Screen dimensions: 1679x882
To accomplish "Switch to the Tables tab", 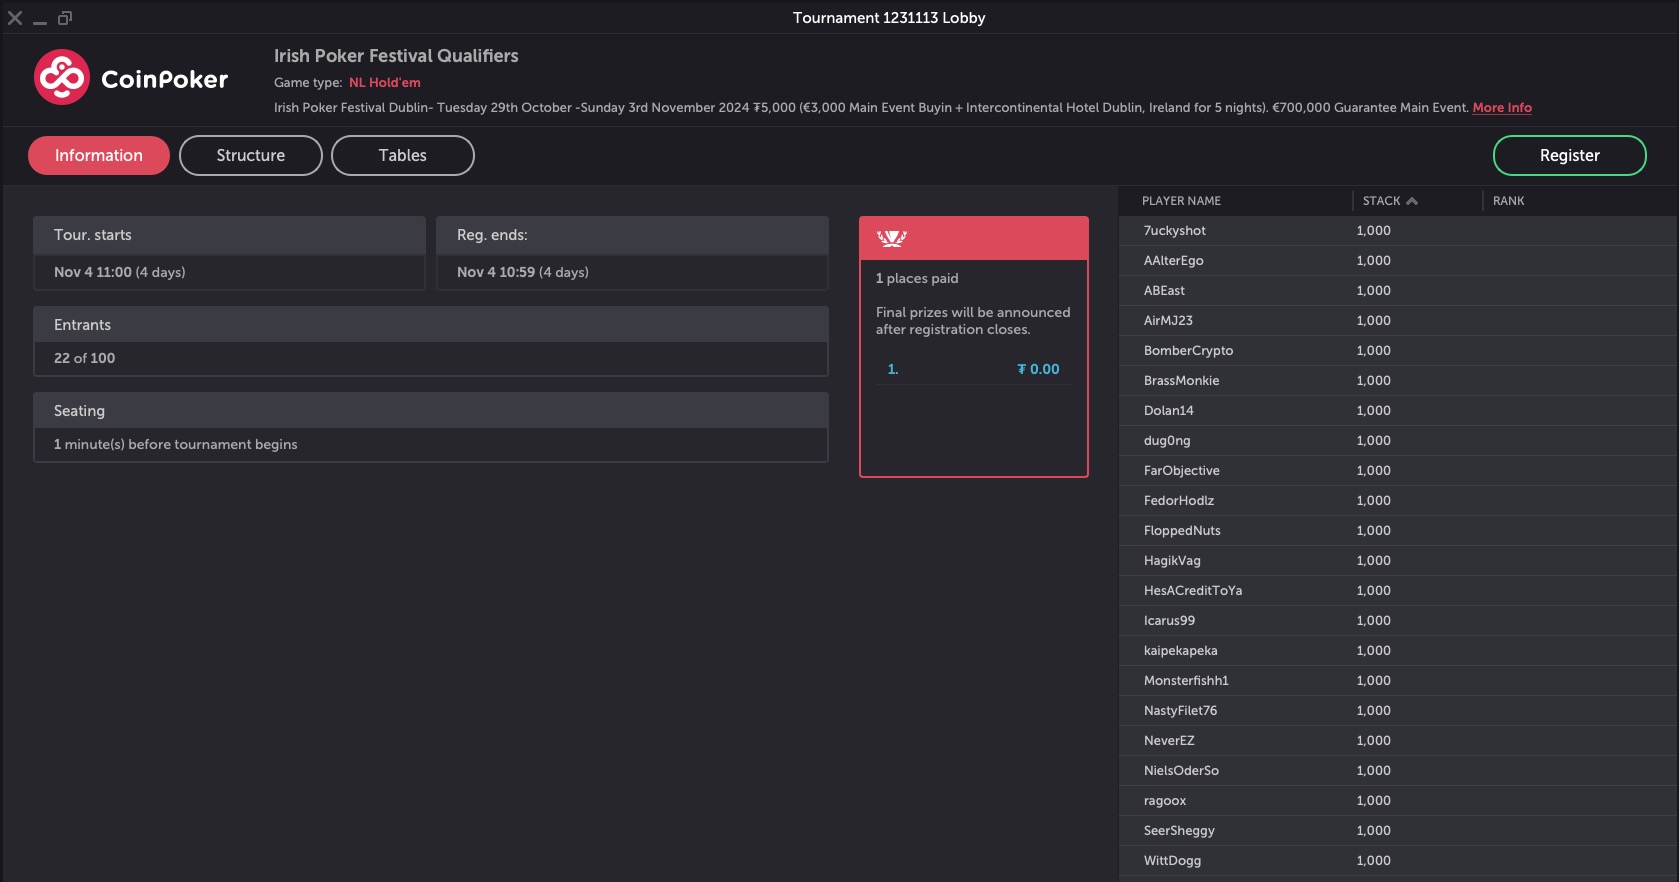I will pos(403,155).
